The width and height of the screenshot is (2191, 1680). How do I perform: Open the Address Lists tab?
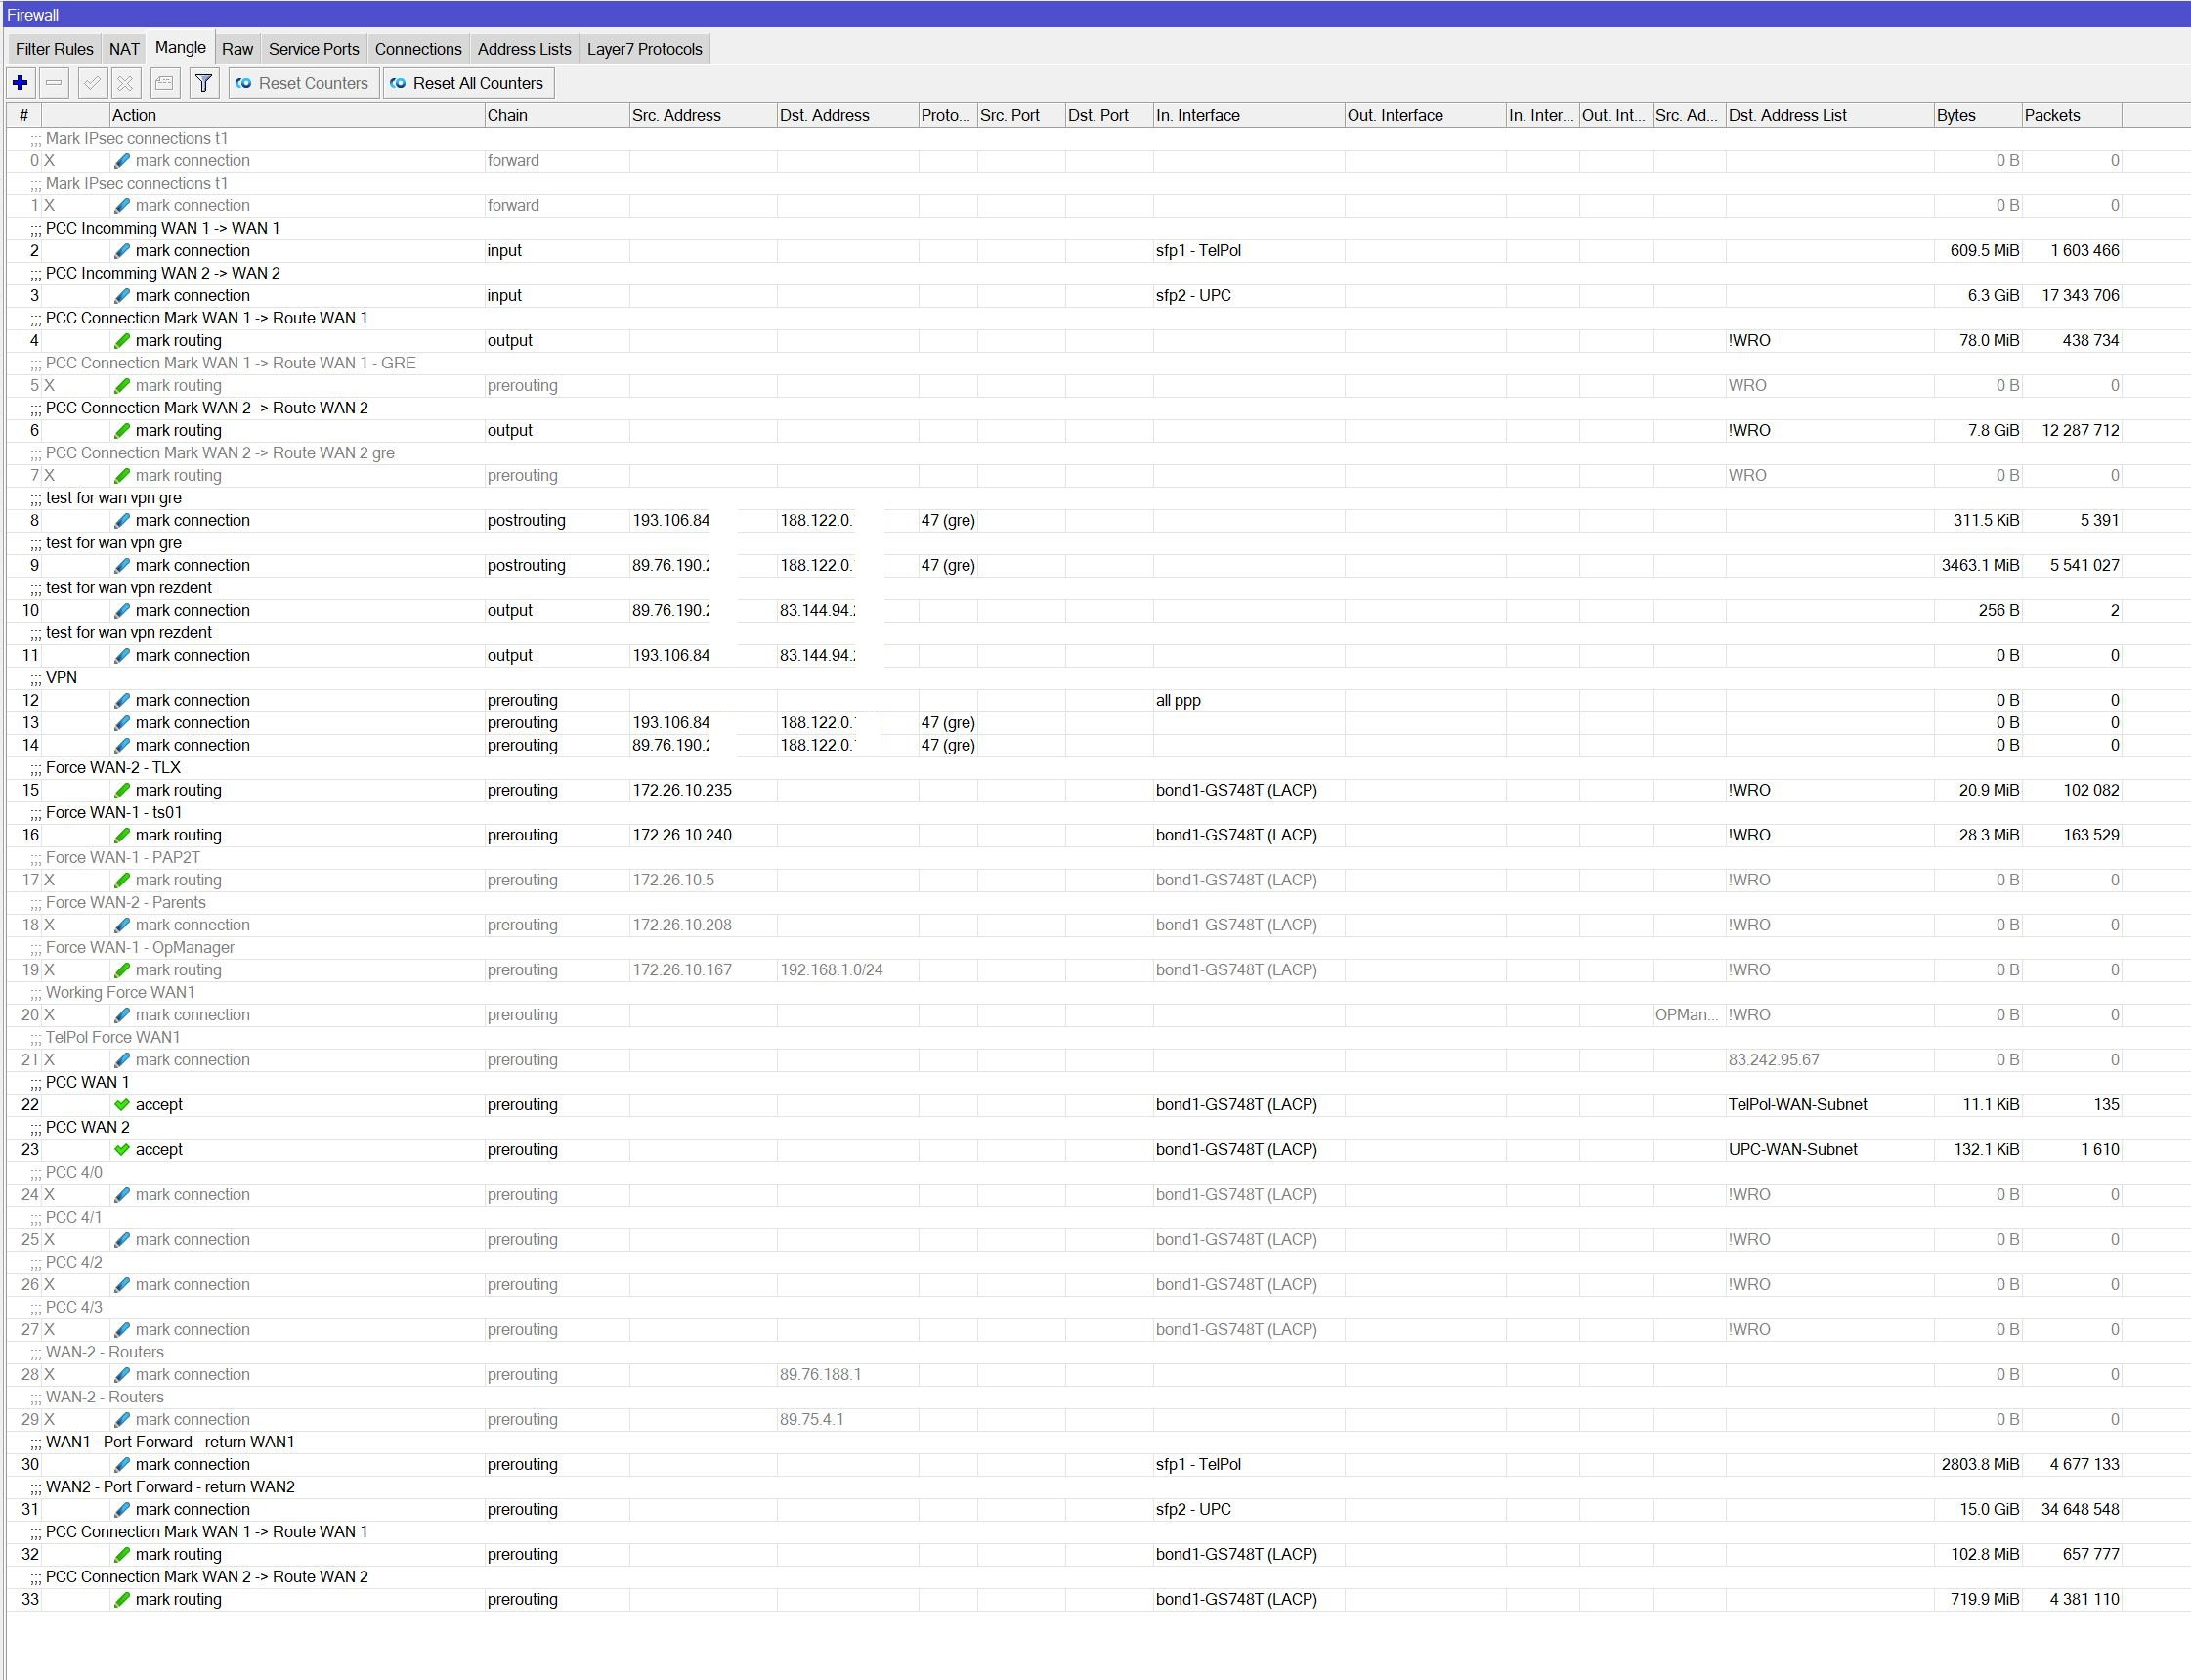tap(524, 49)
